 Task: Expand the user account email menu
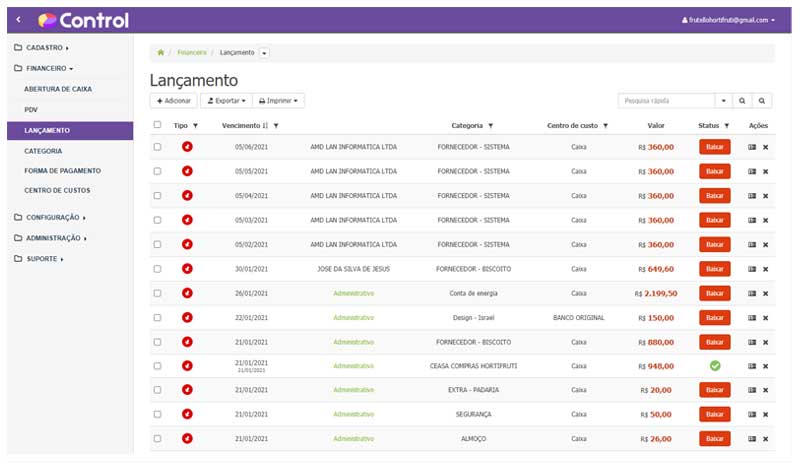[727, 20]
